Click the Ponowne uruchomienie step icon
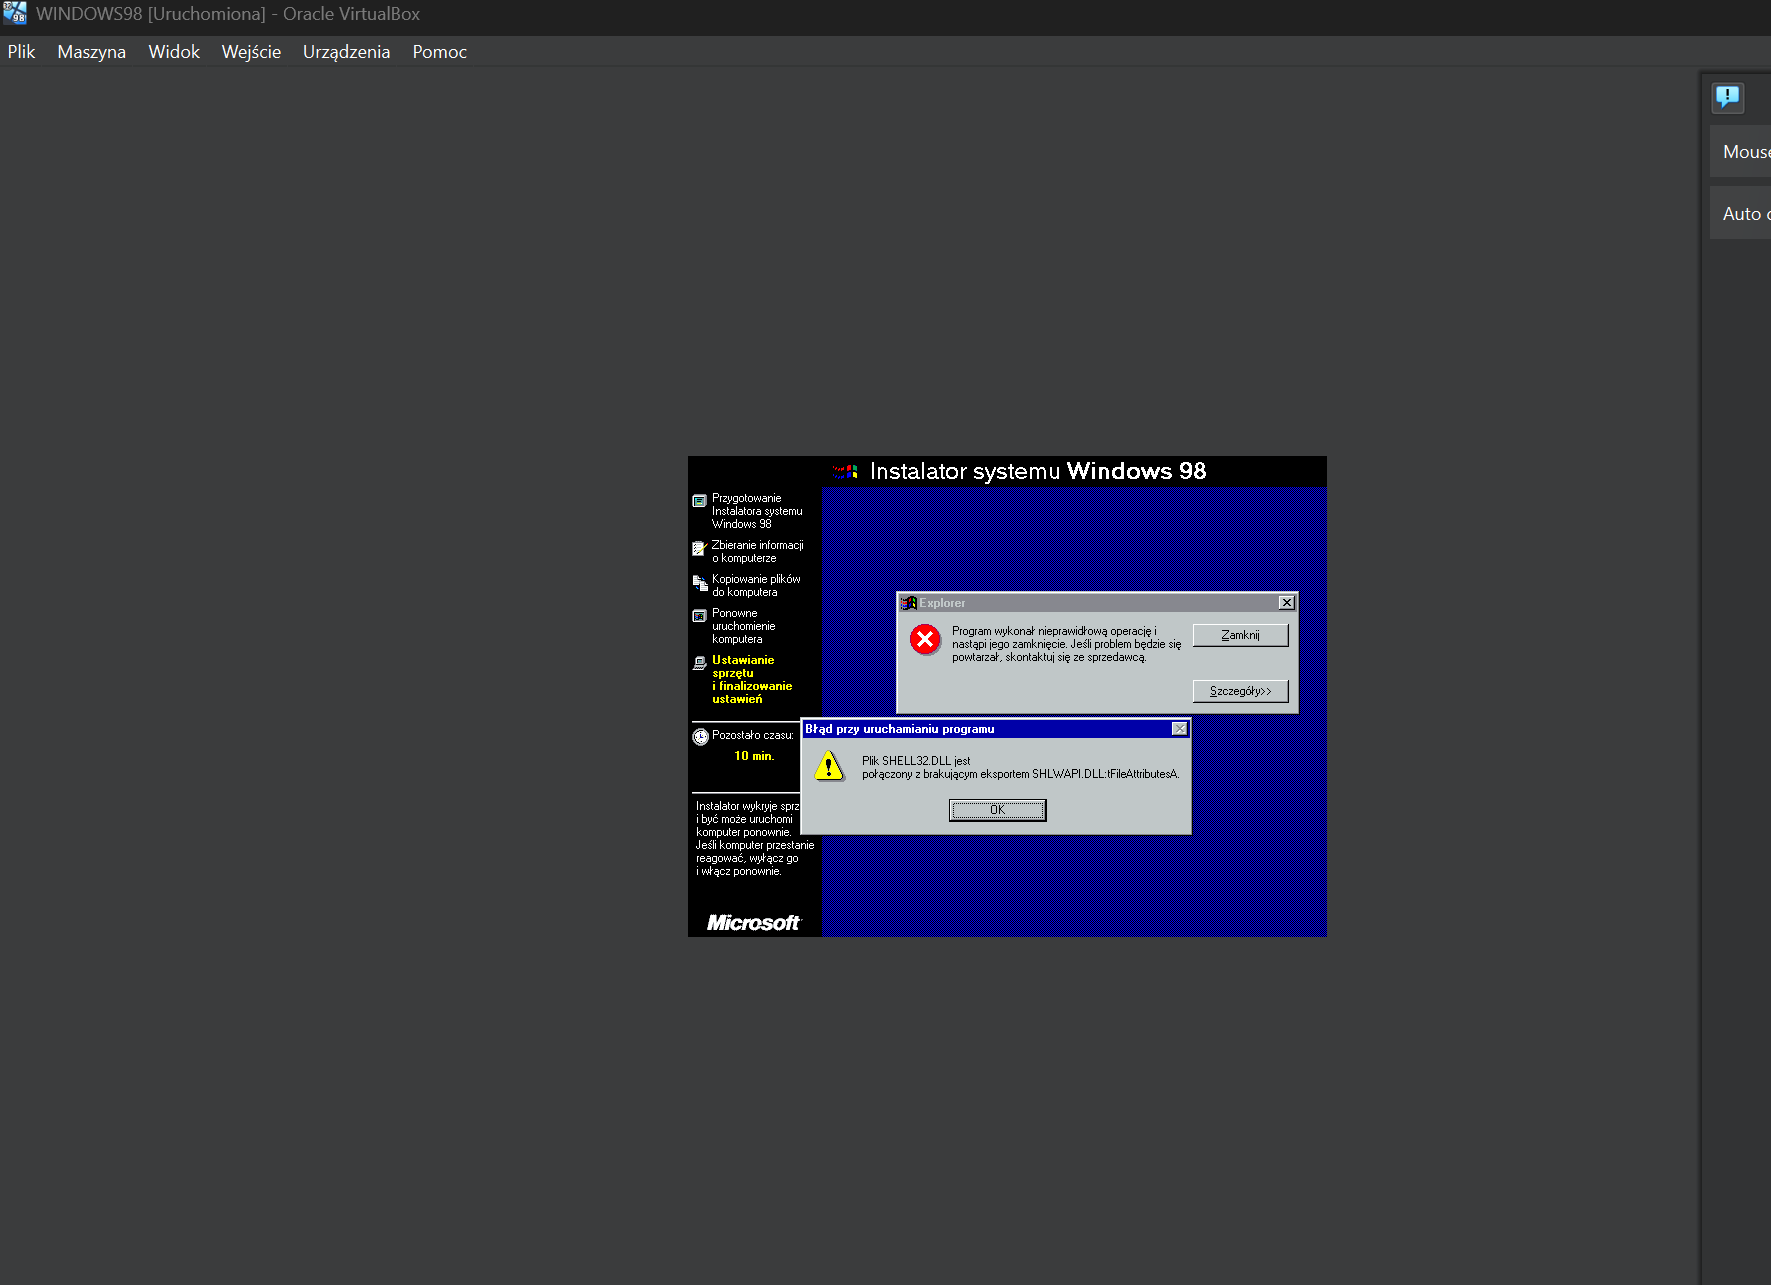The image size is (1771, 1285). [700, 616]
